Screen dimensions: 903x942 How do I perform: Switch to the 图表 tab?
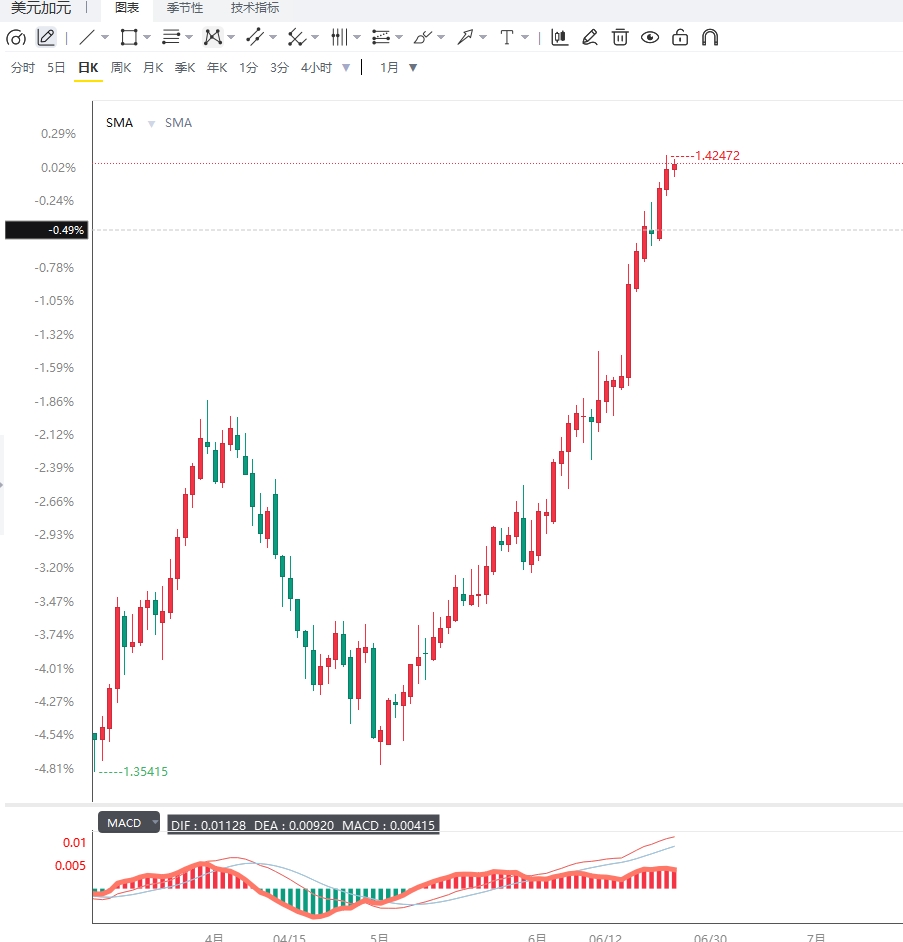coord(127,8)
